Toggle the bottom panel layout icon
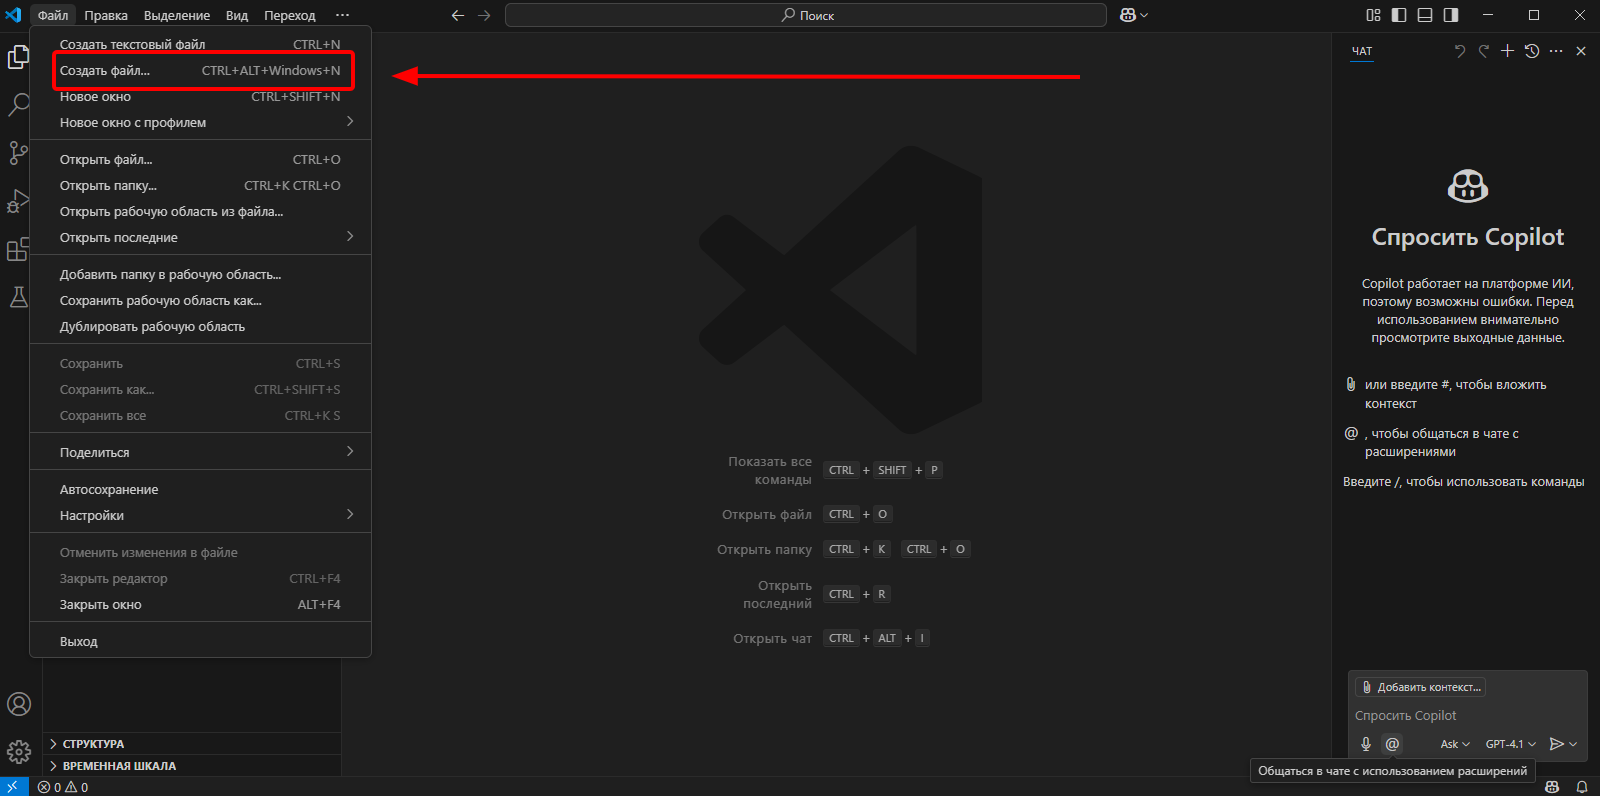Image resolution: width=1600 pixels, height=796 pixels. click(1425, 15)
